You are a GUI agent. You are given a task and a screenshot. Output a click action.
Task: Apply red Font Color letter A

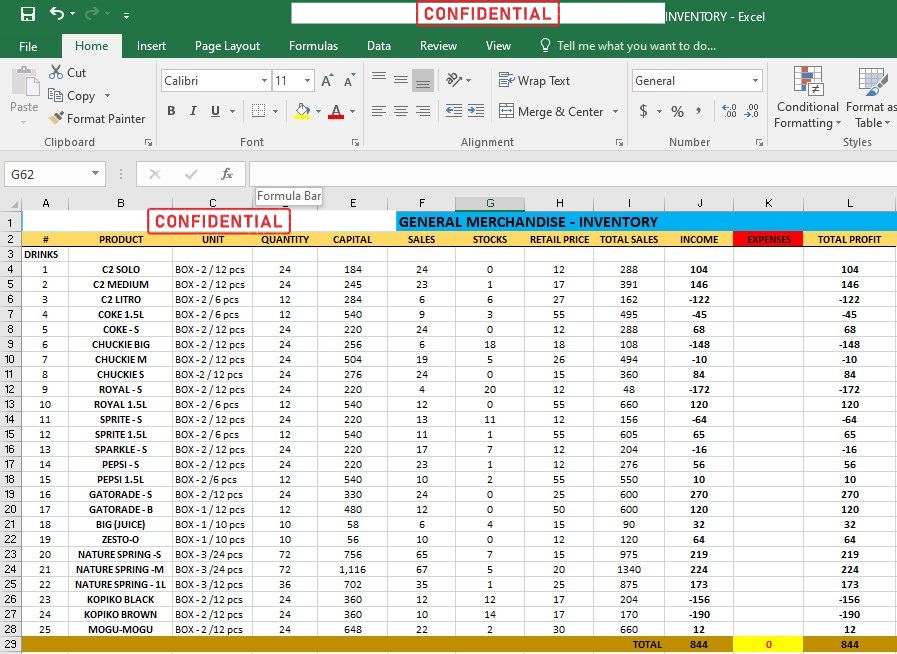[336, 111]
